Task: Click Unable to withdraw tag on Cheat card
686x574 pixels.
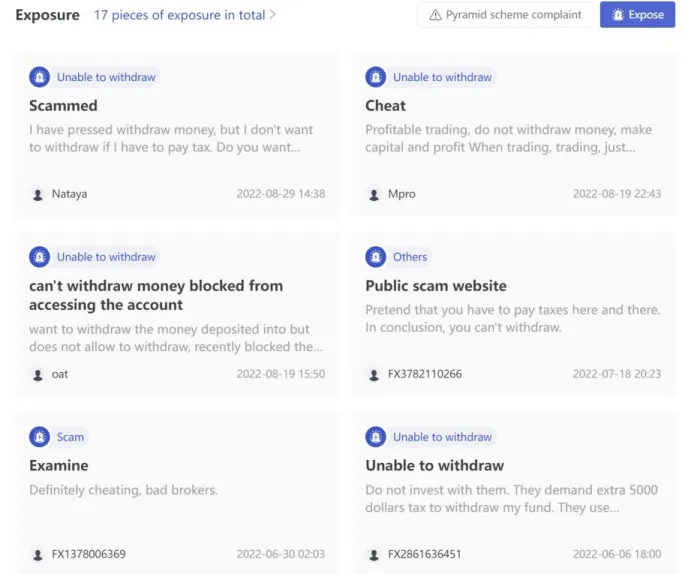Action: 442,77
